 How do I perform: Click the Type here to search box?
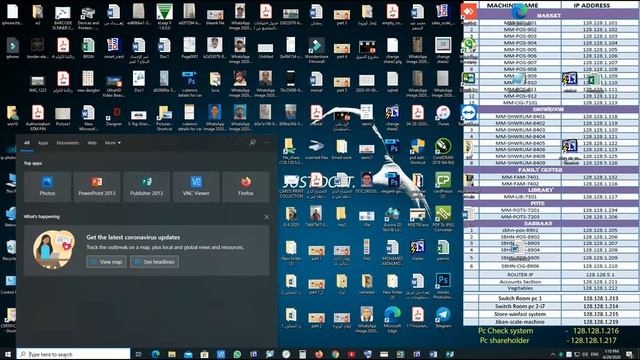point(73,354)
